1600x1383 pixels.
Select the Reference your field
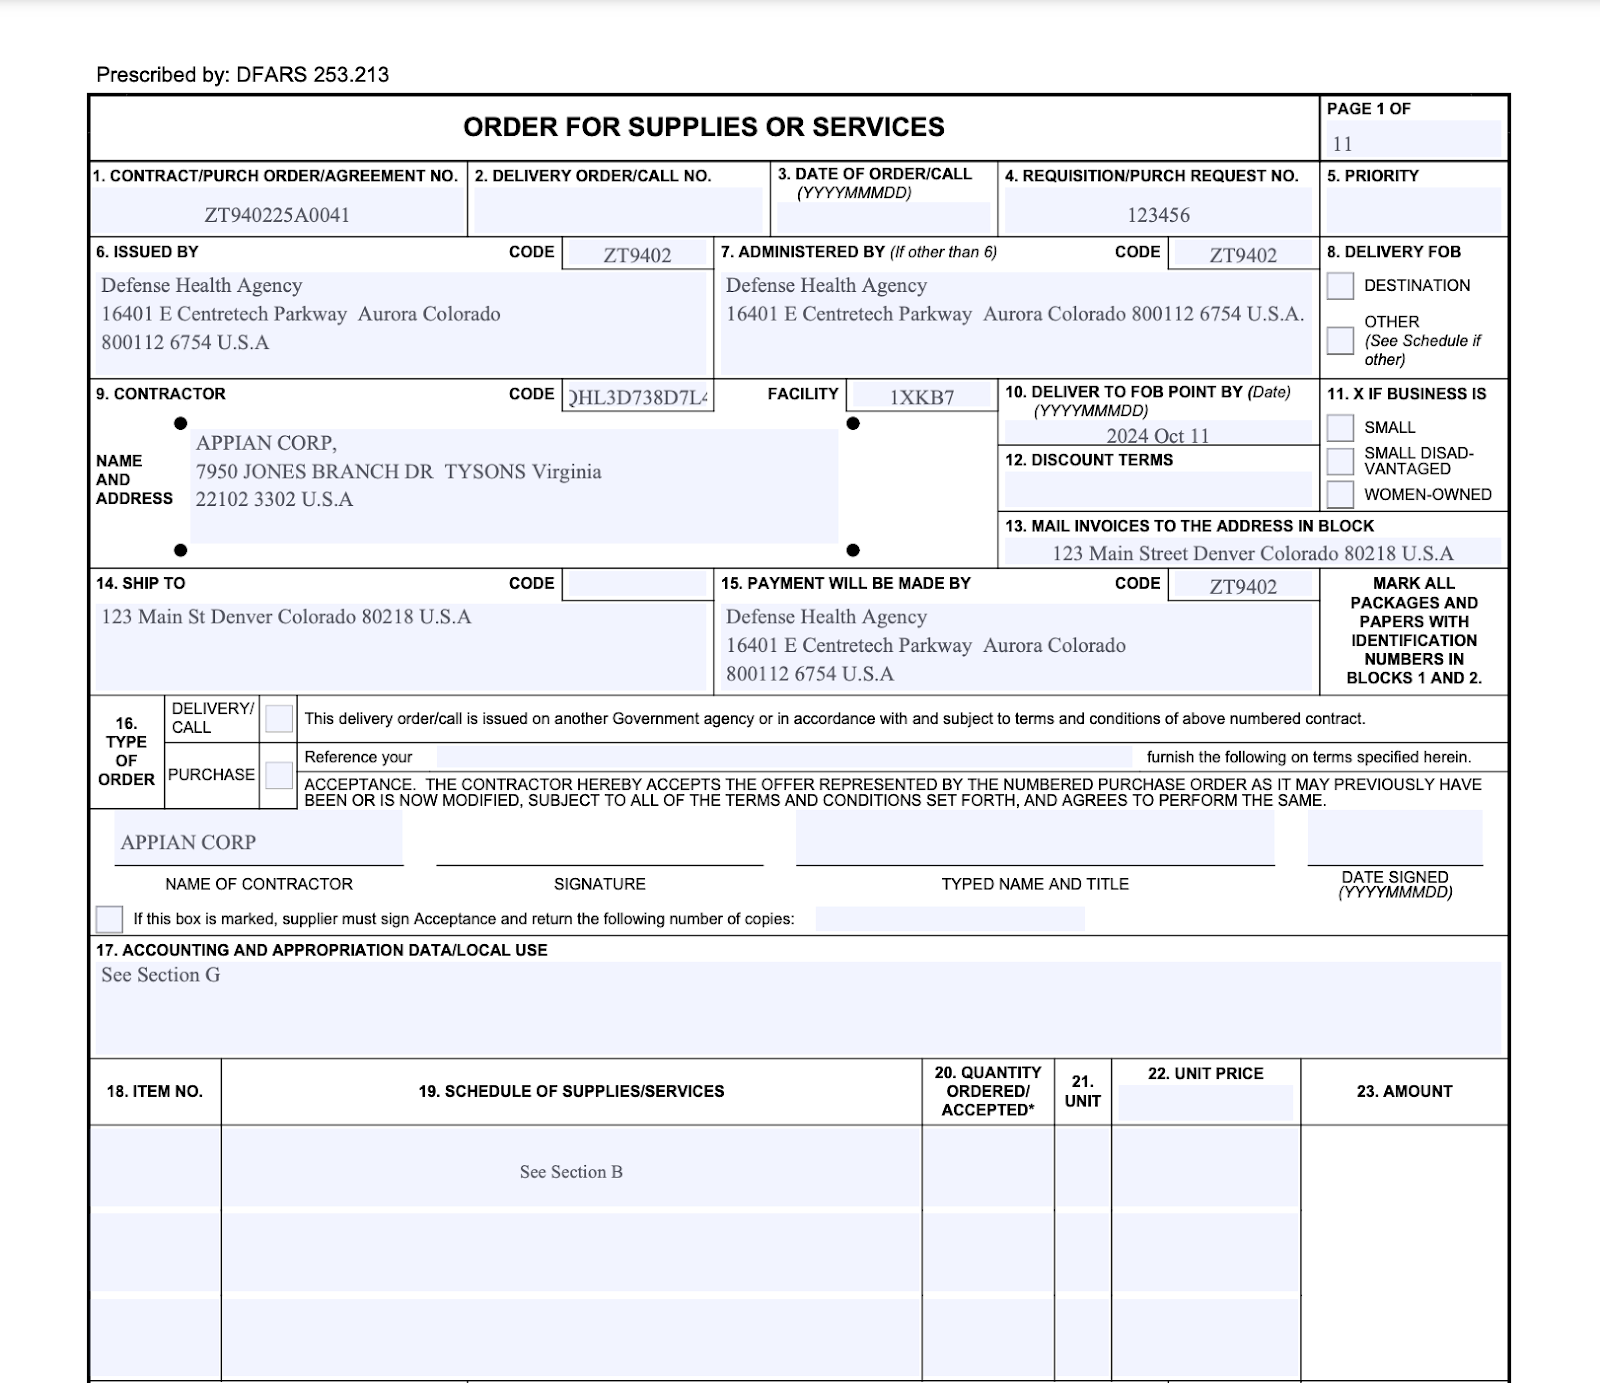[x=784, y=757]
